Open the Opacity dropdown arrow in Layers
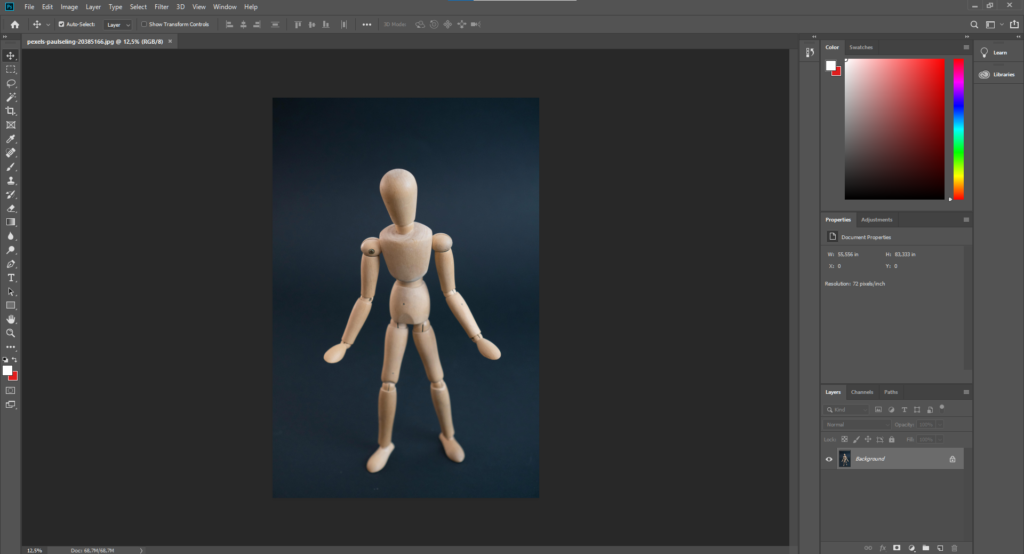Viewport: 1024px width, 554px height. [940, 425]
